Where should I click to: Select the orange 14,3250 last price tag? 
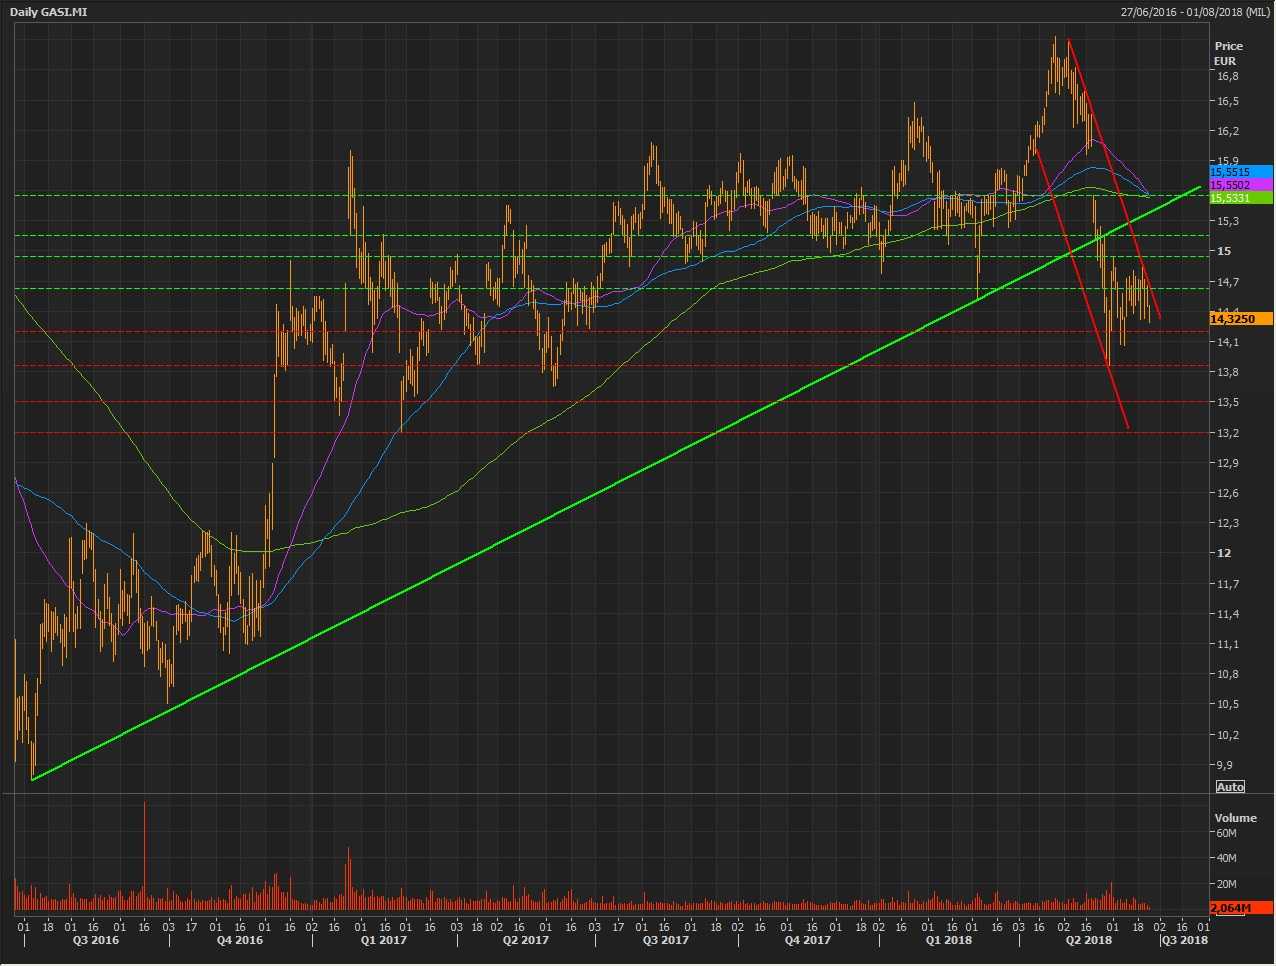(x=1240, y=319)
